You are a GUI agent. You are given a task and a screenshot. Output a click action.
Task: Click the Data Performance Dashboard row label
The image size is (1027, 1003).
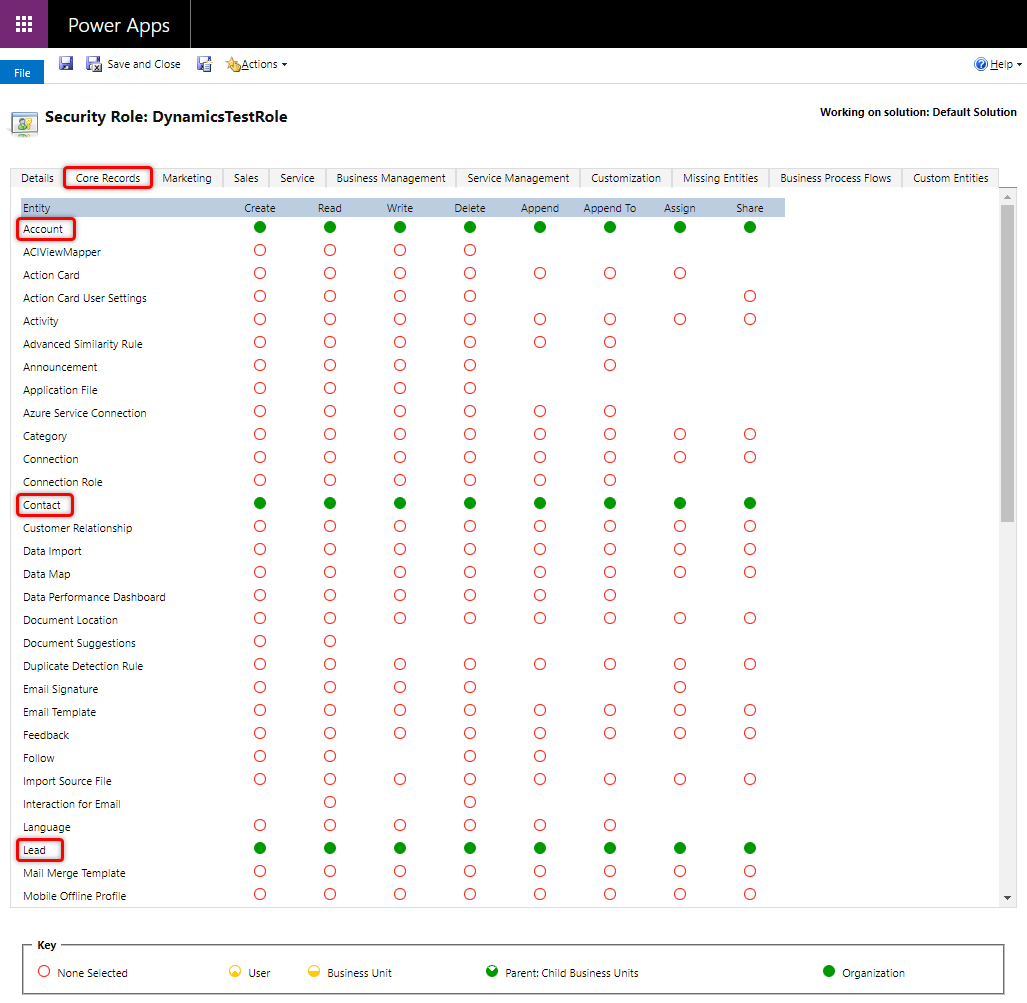coord(94,597)
